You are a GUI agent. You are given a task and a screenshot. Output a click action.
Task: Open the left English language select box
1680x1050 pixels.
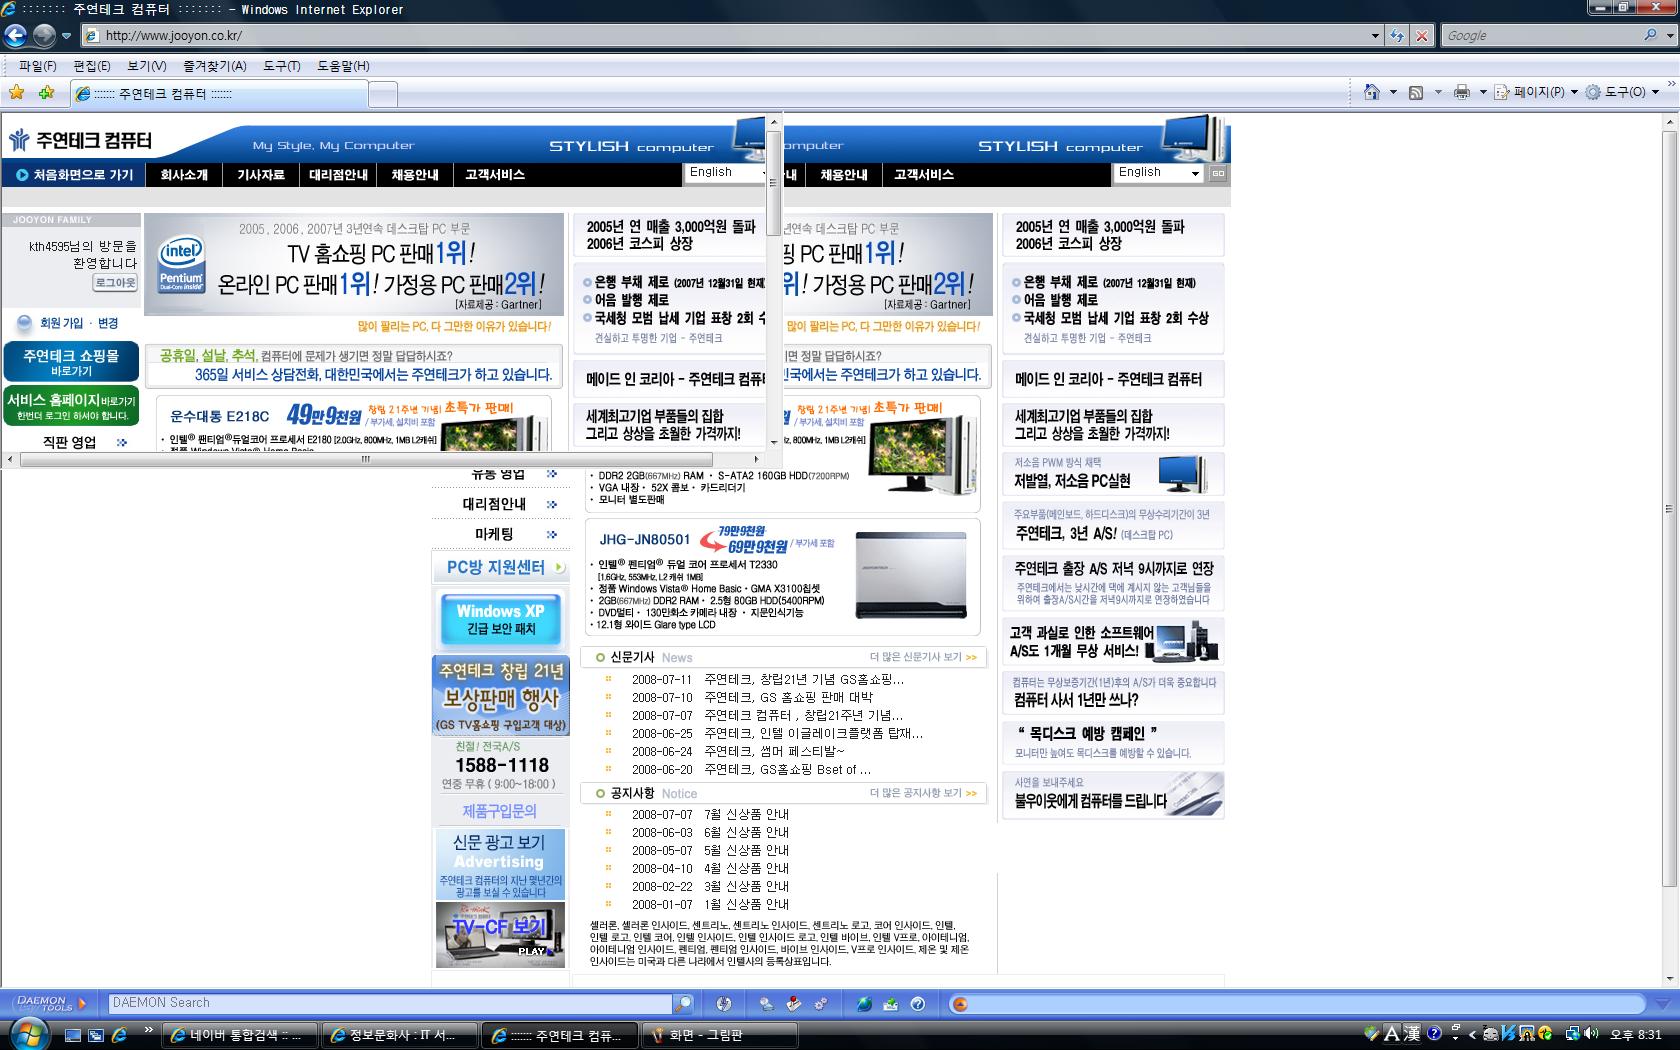(x=726, y=172)
